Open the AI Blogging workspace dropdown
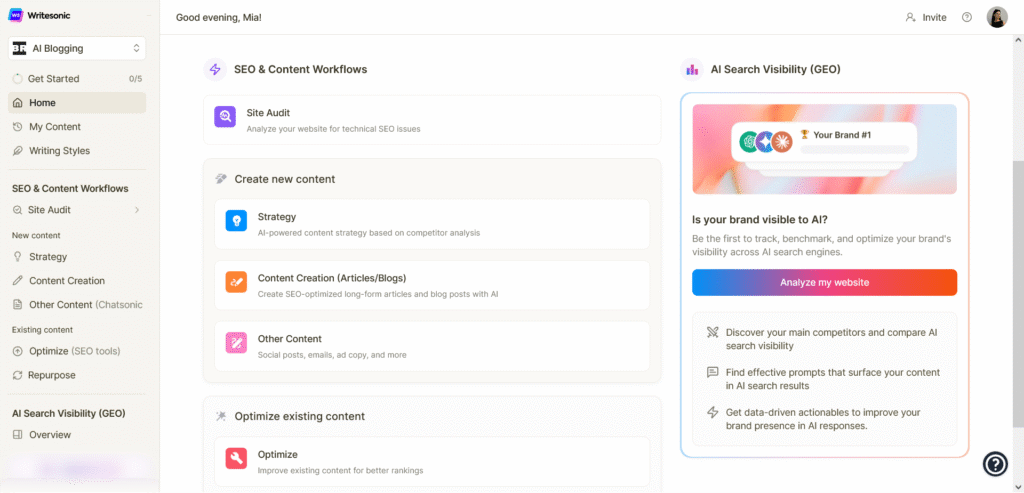 tap(78, 48)
